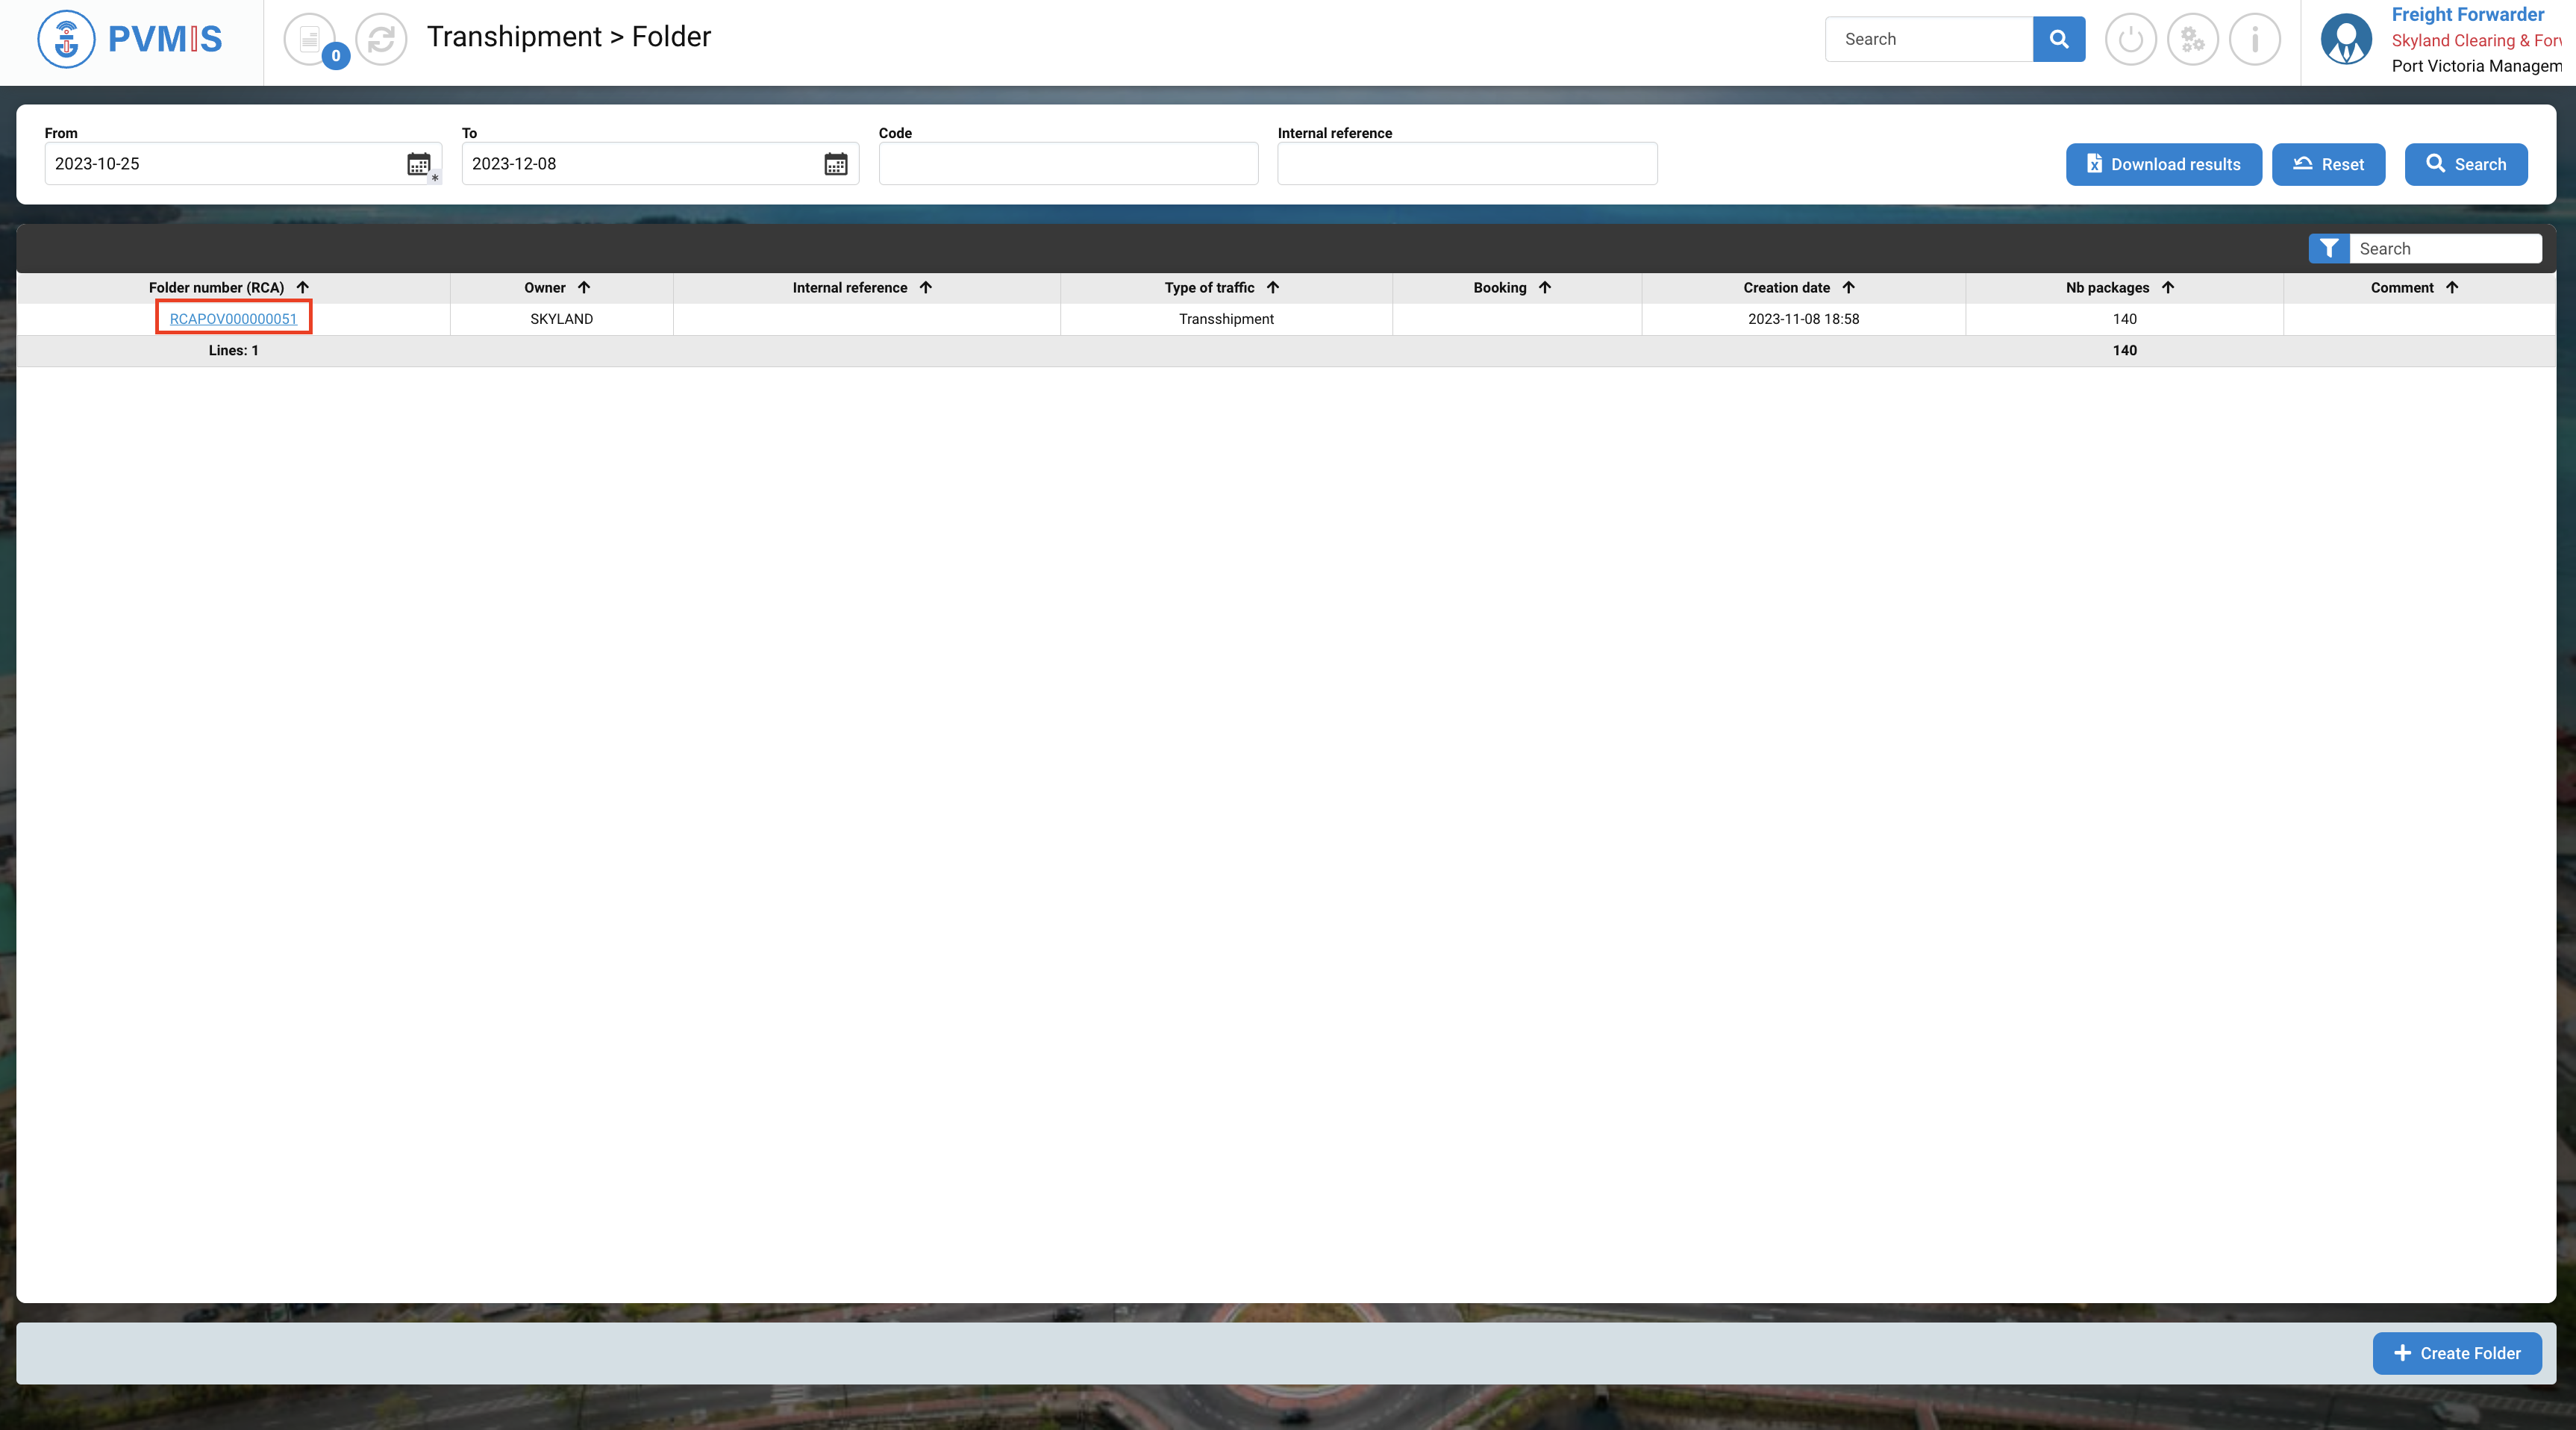Open the To date calendar picker
This screenshot has width=2576, height=1430.
tap(835, 164)
